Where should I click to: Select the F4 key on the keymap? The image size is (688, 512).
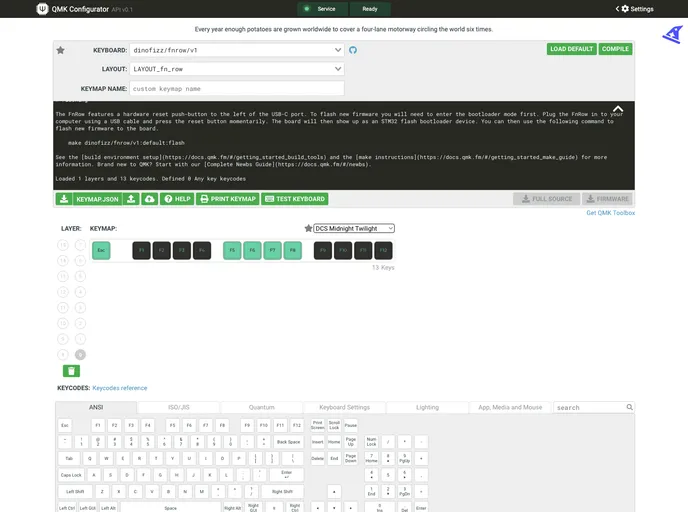(202, 251)
